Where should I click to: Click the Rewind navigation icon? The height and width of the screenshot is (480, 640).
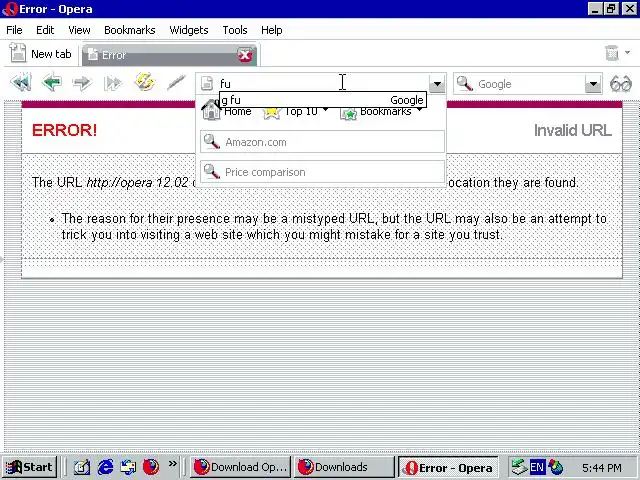(21, 83)
